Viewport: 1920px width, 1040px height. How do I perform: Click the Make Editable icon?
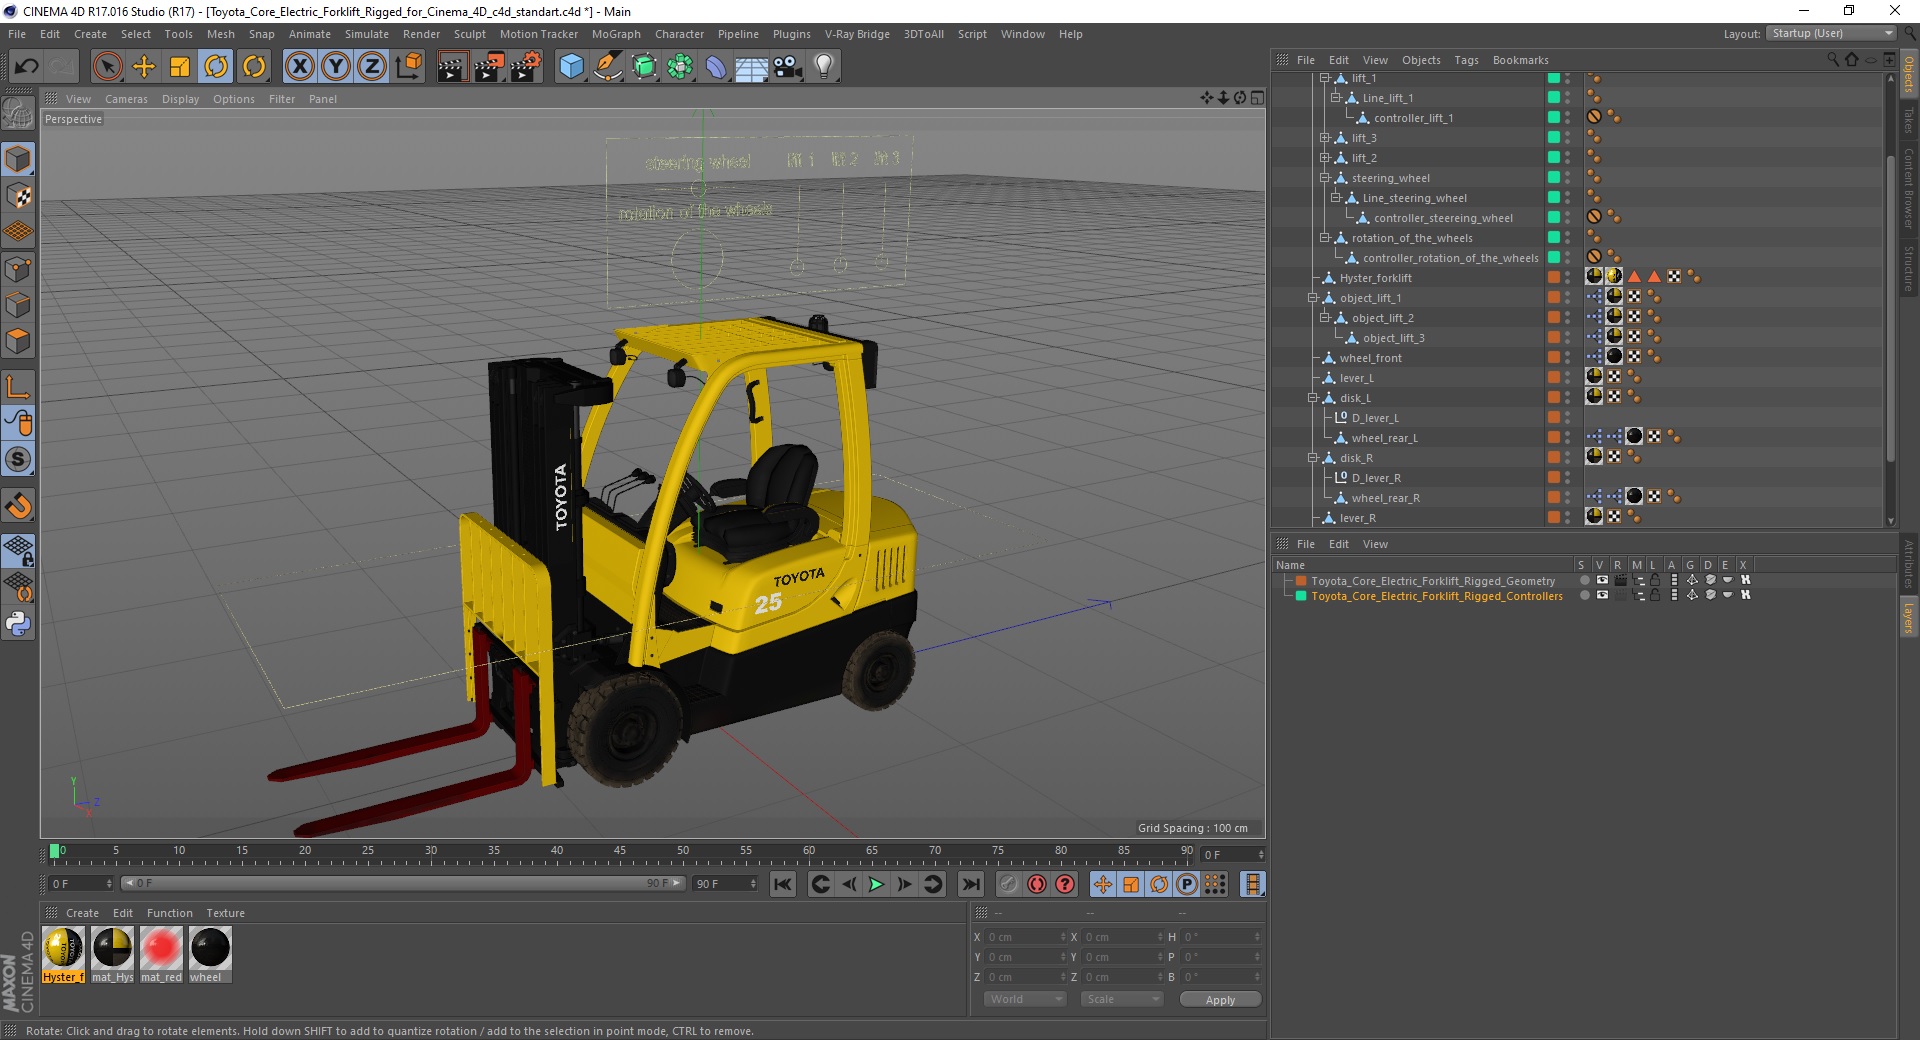click(18, 114)
